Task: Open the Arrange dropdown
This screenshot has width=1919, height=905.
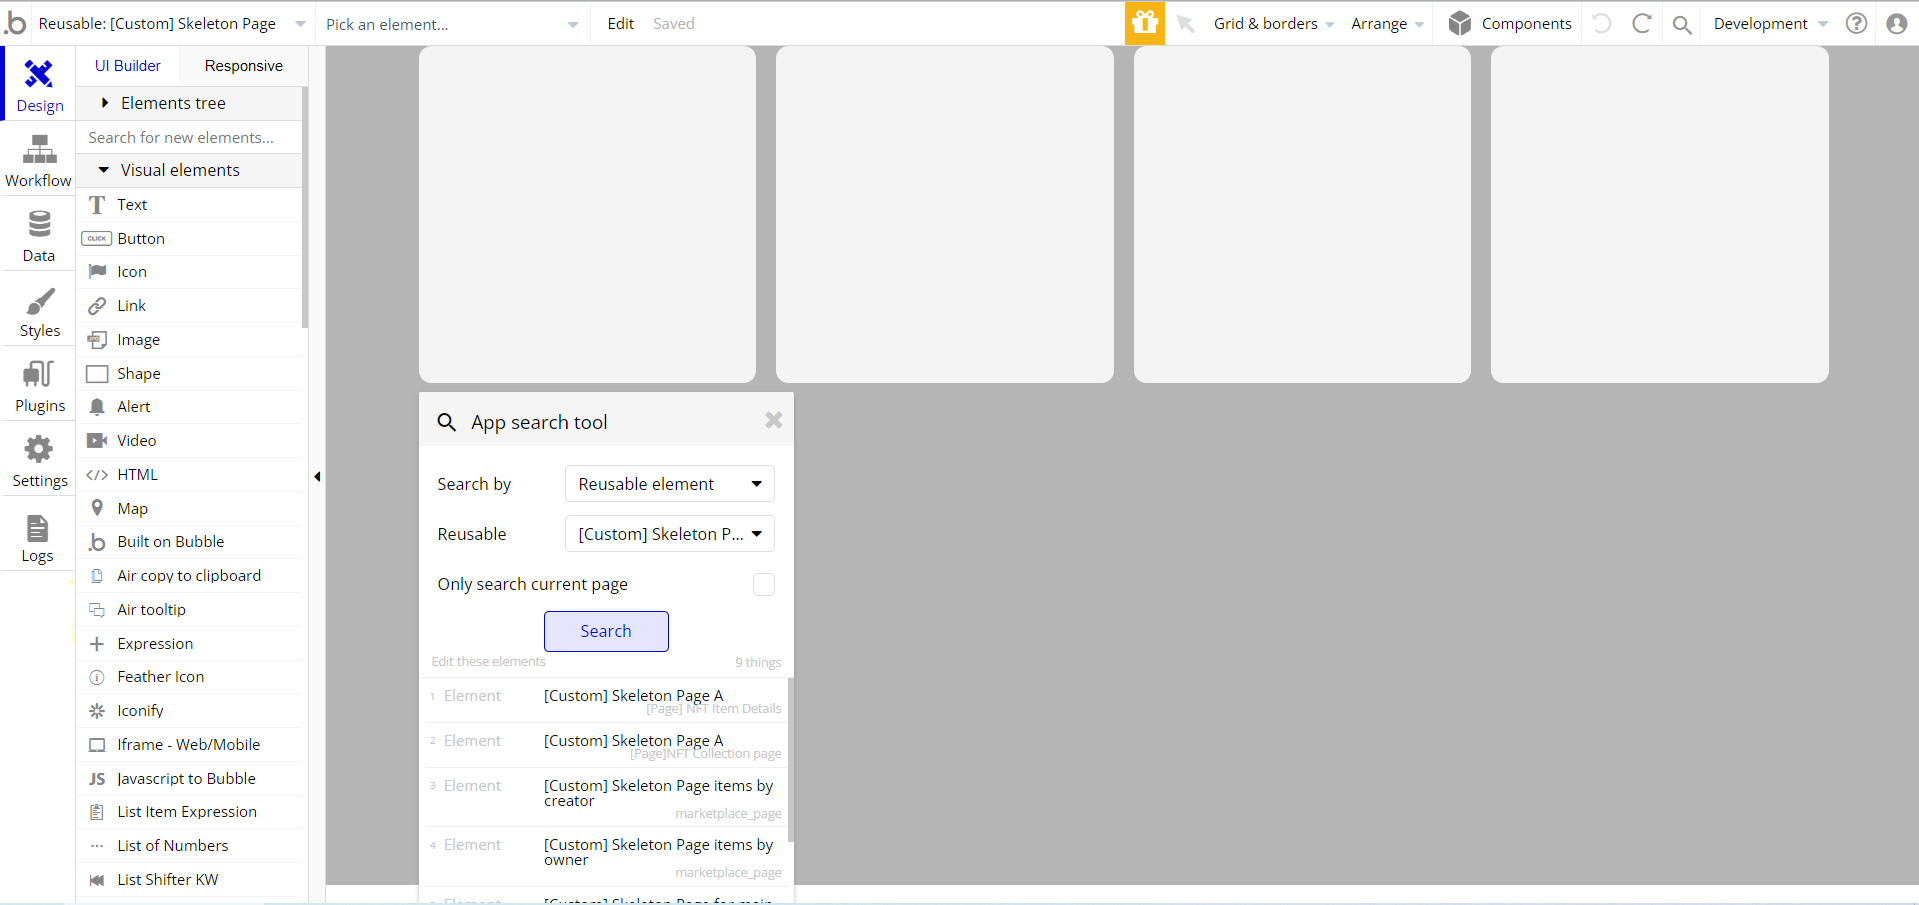Action: pyautogui.click(x=1387, y=24)
